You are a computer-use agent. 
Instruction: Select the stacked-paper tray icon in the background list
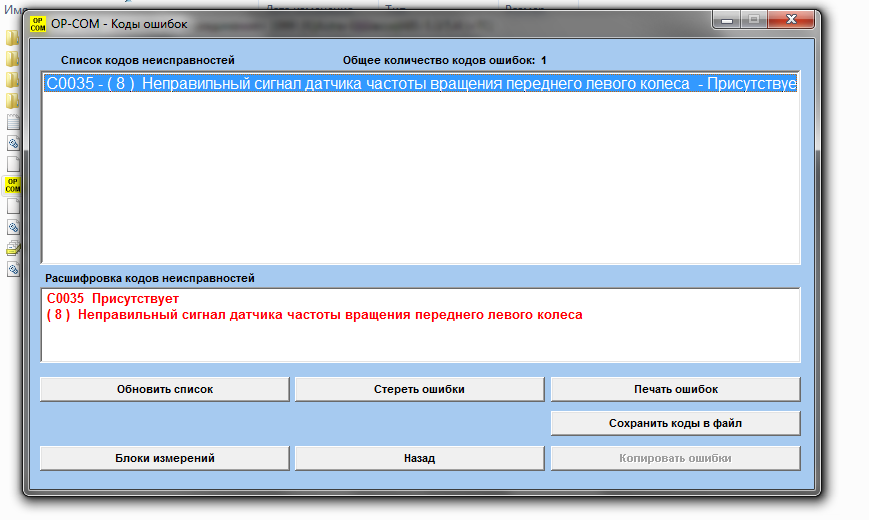click(x=13, y=248)
